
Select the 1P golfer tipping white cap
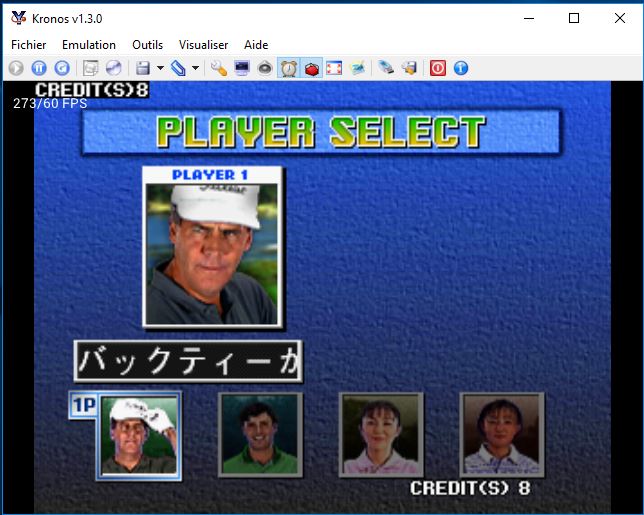click(x=139, y=435)
